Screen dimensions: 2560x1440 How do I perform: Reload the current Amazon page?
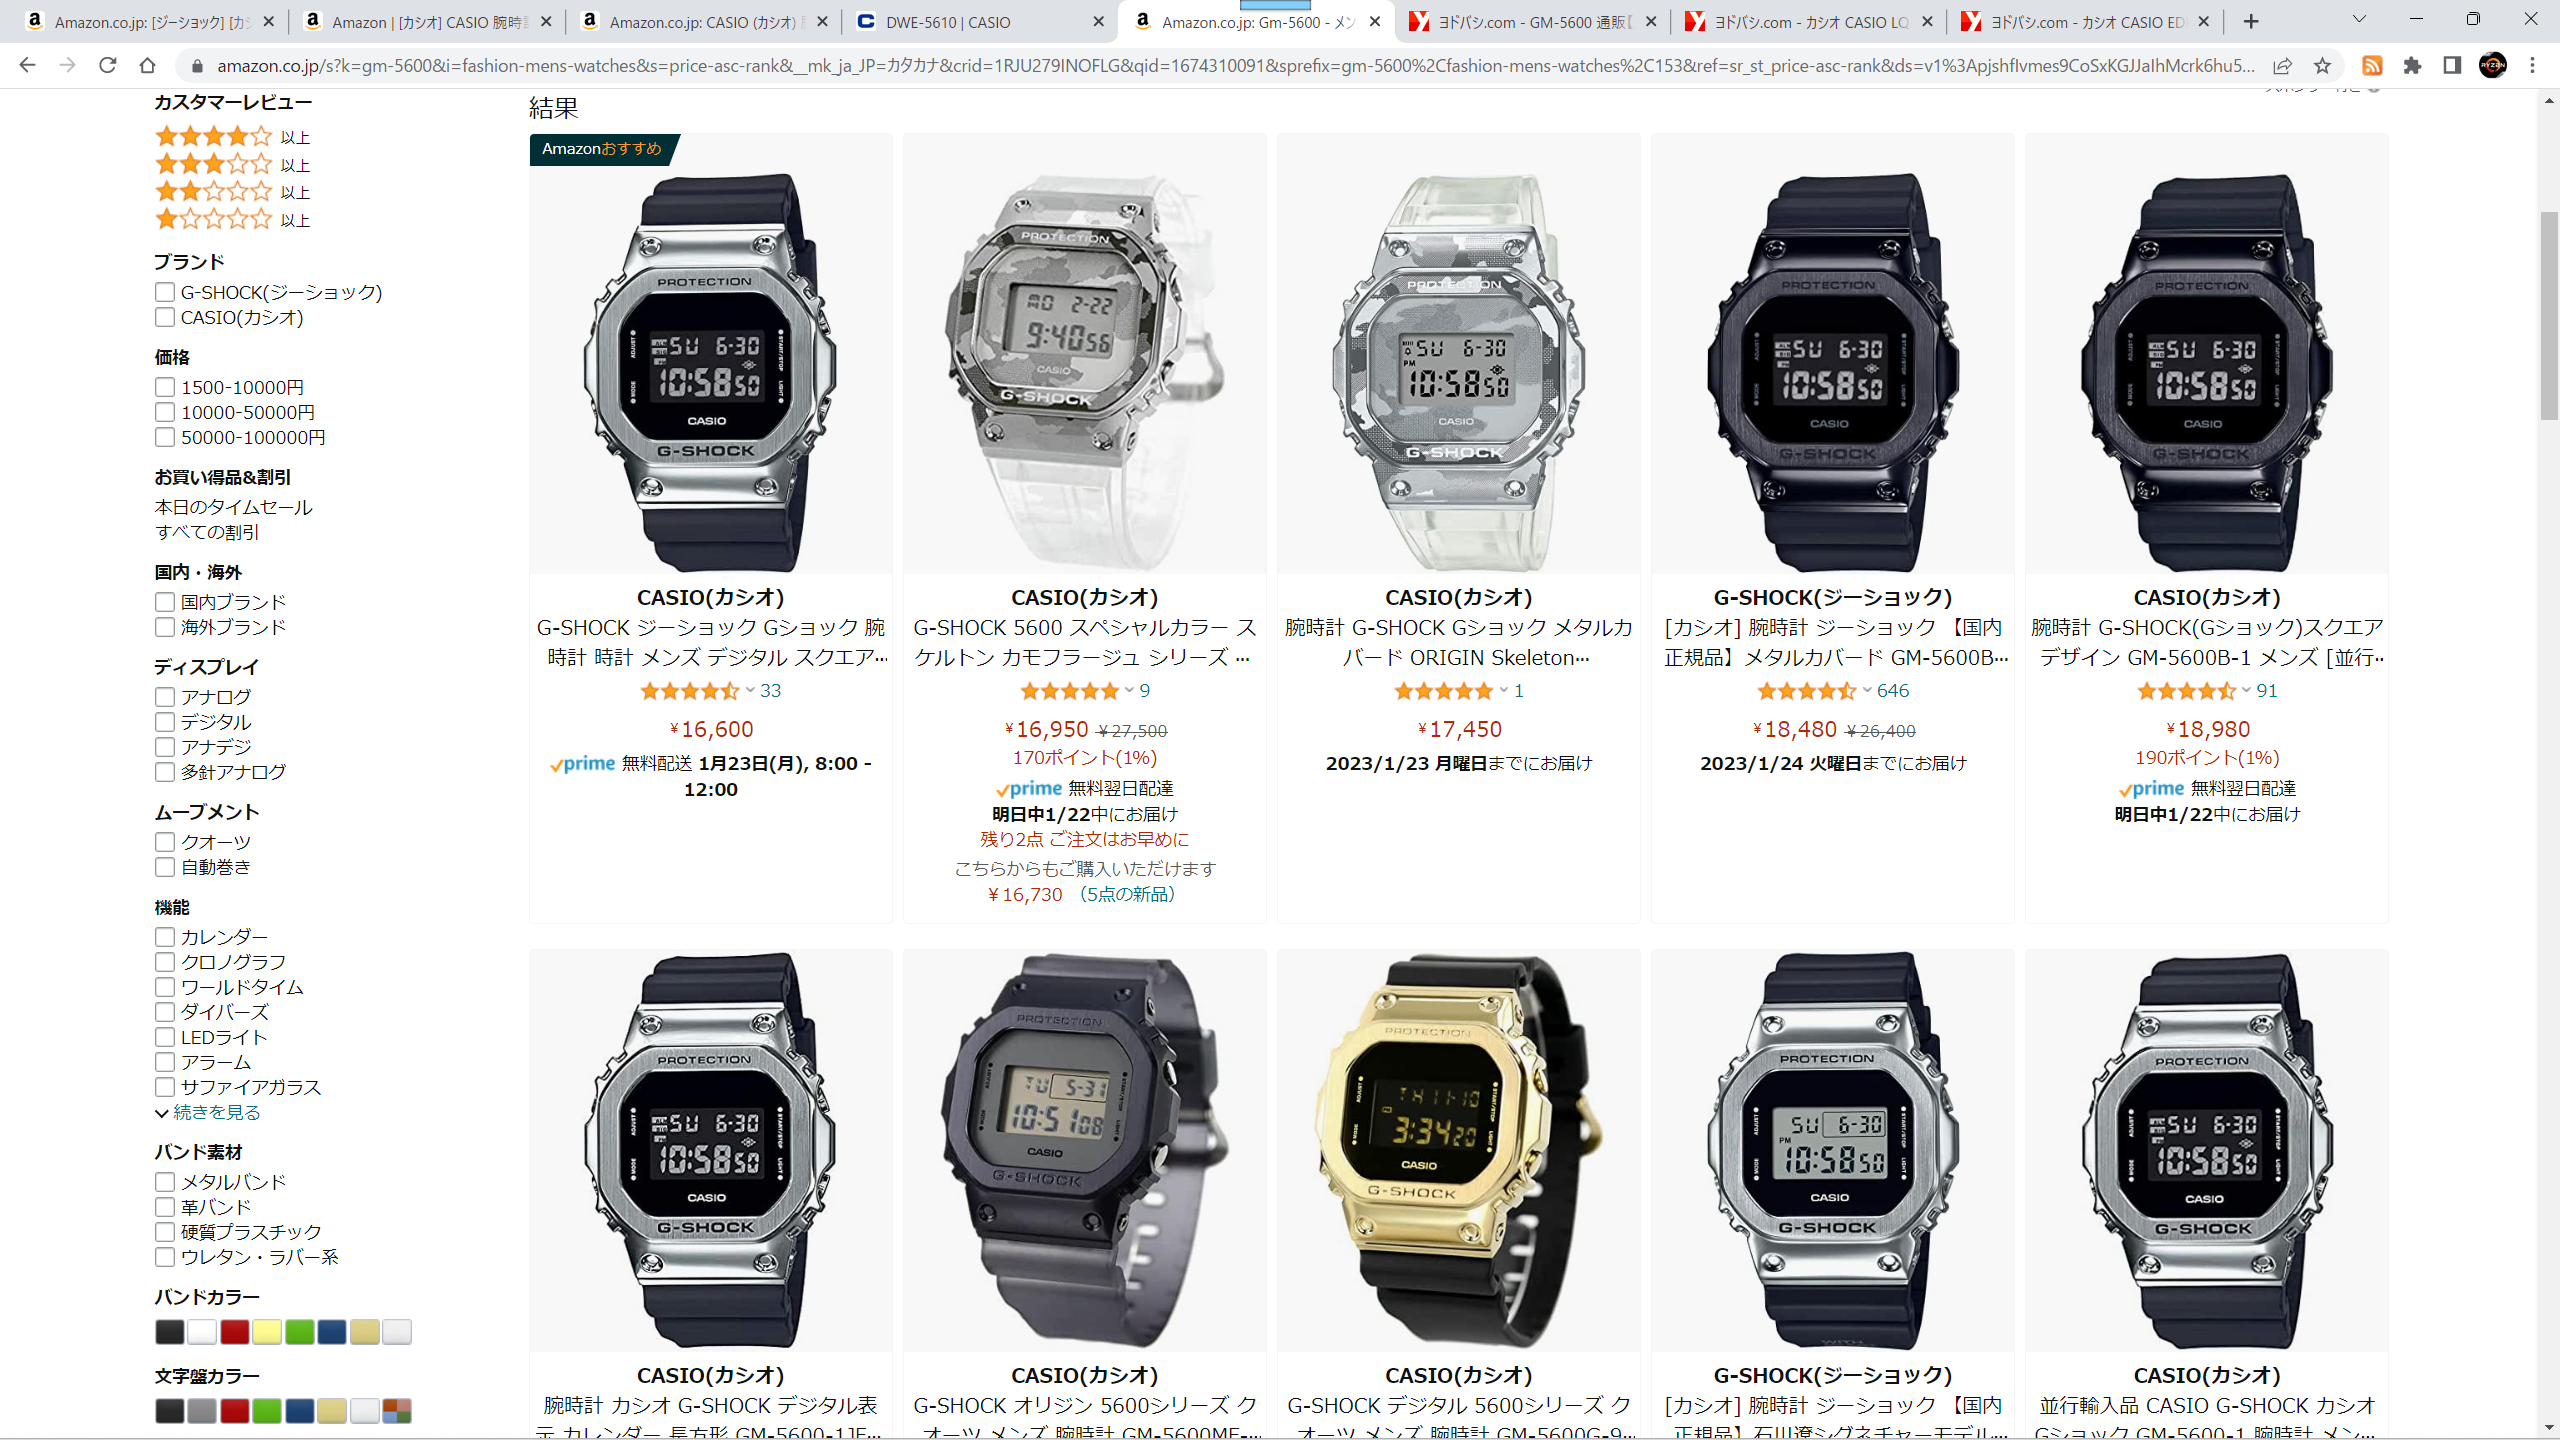pyautogui.click(x=107, y=65)
